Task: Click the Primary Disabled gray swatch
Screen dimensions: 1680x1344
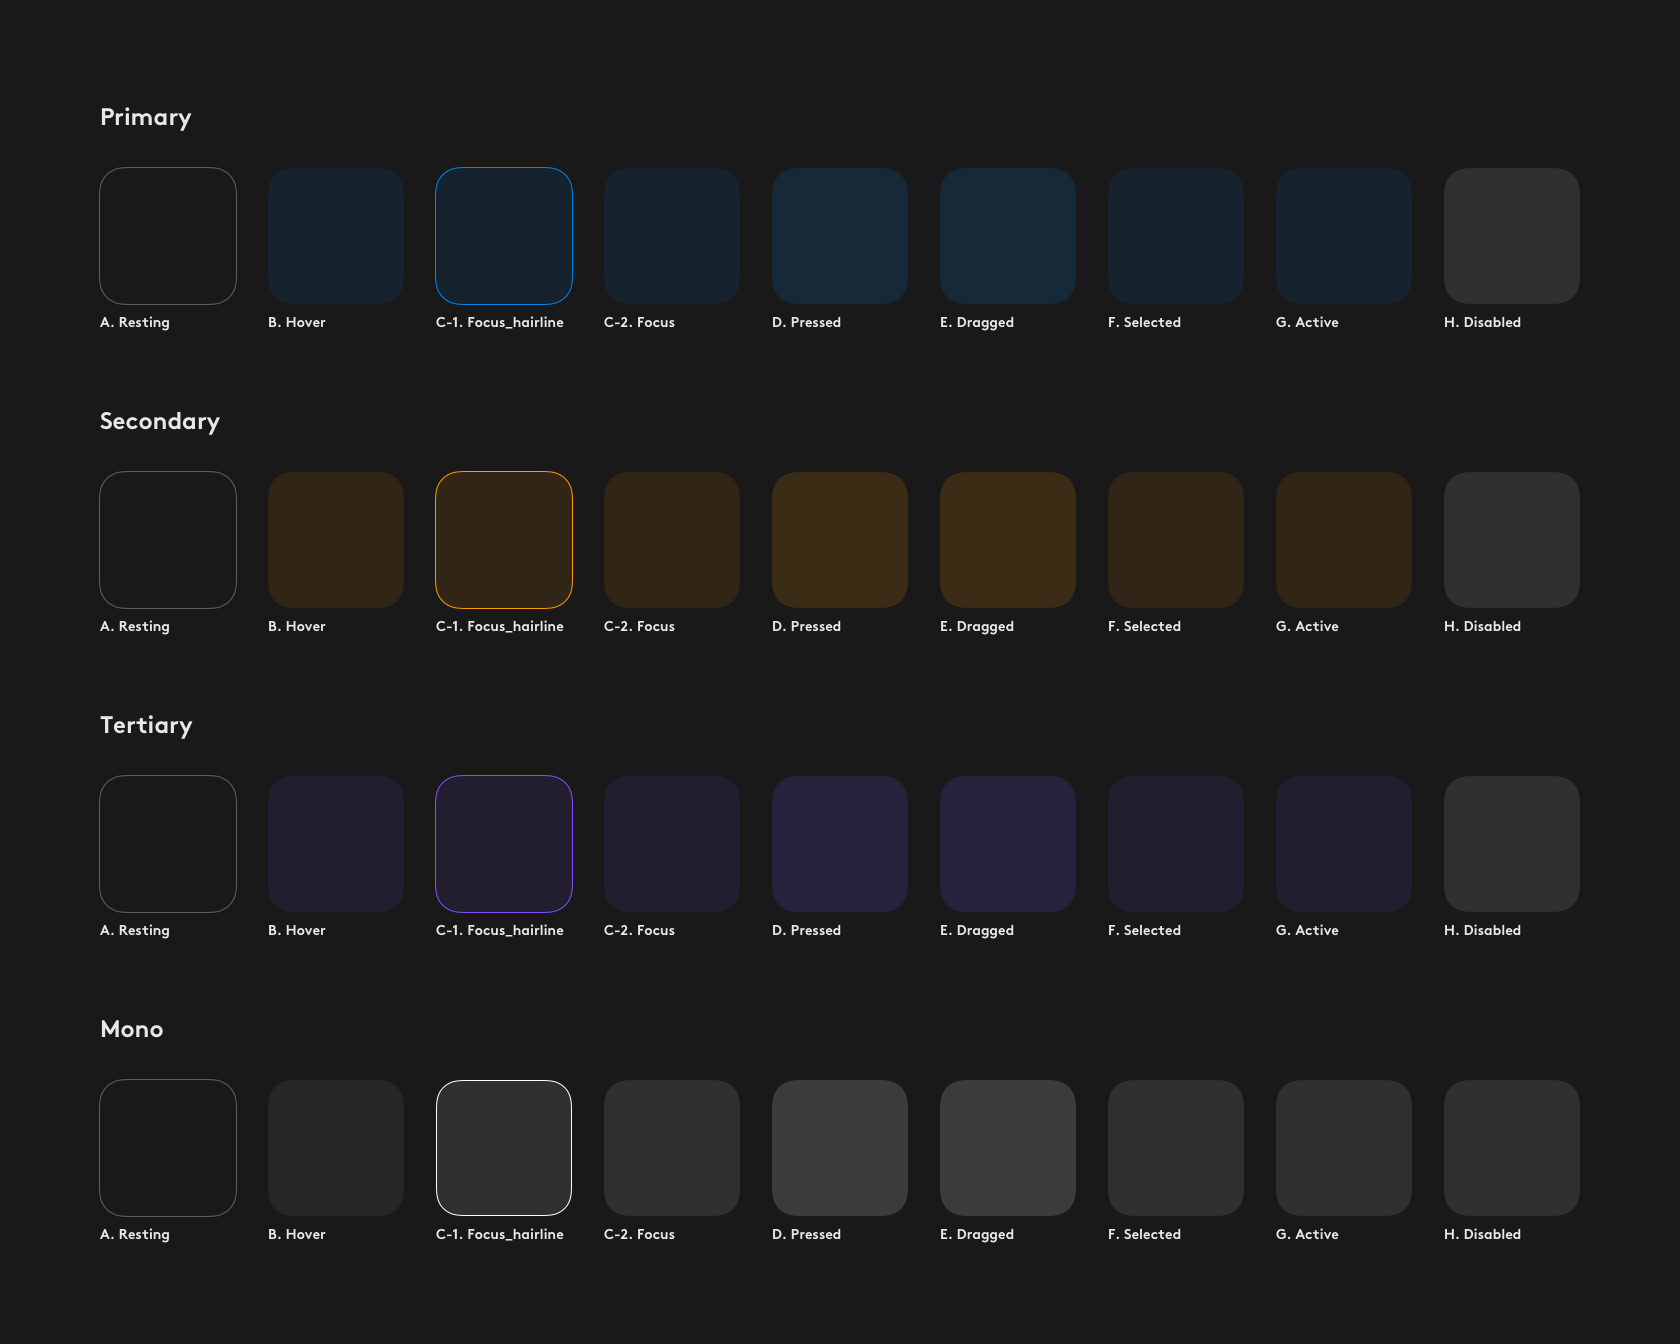Action: [x=1512, y=236]
